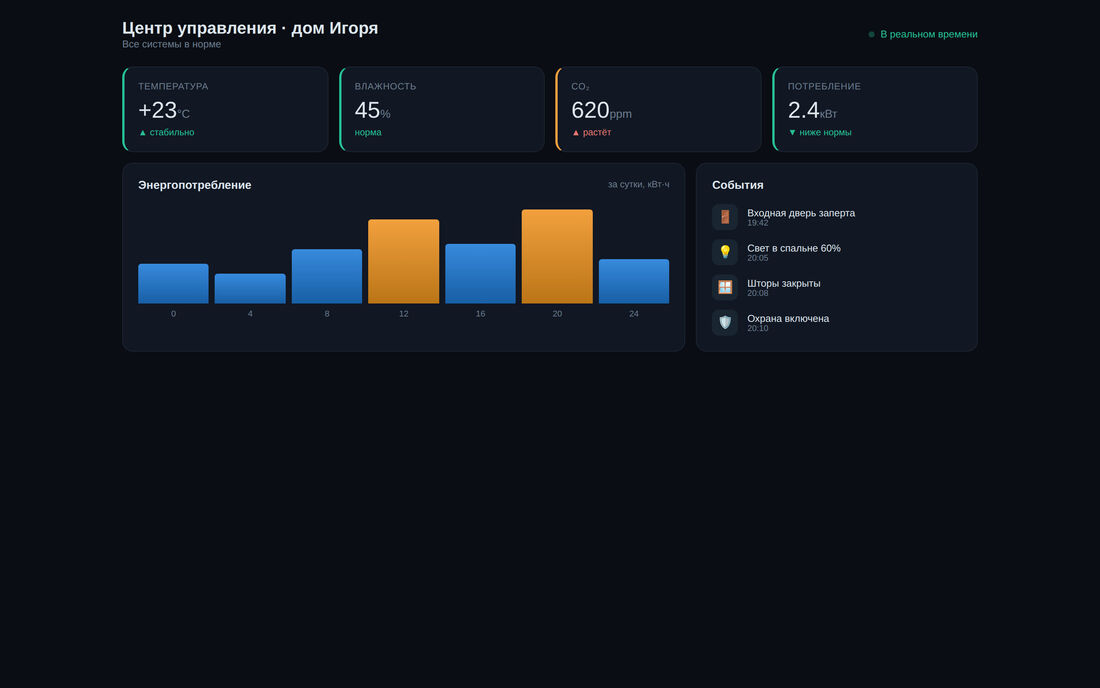Open the shield icon for Охрана включена
Viewport: 1100px width, 688px height.
(725, 323)
